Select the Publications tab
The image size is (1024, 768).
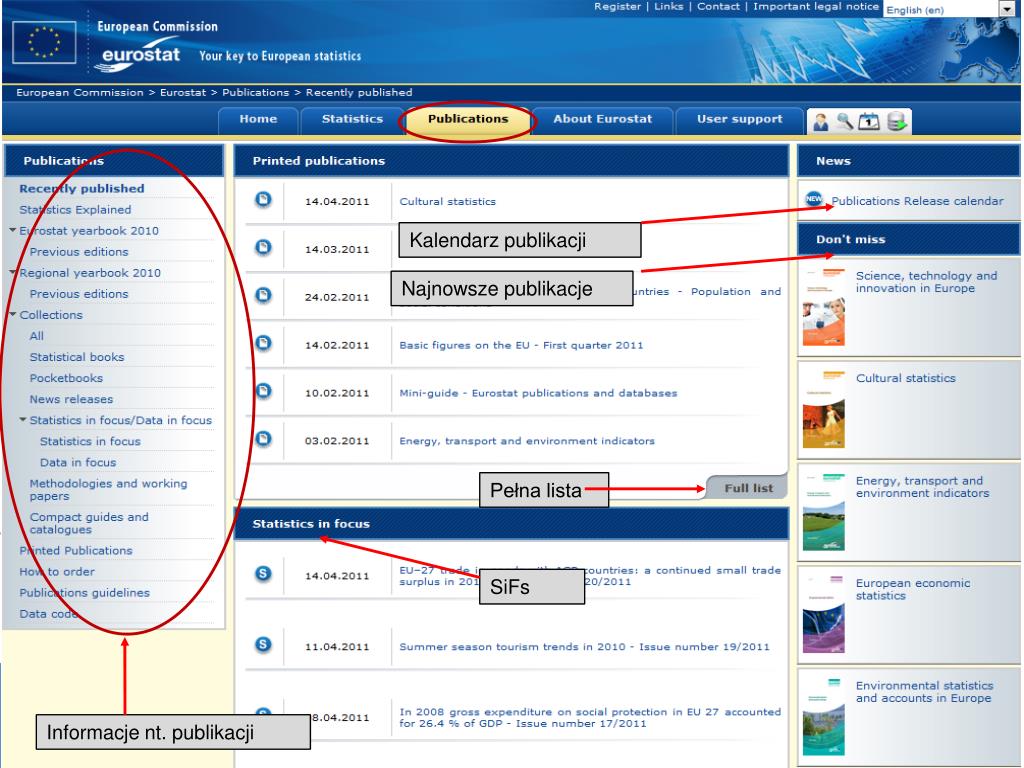[468, 120]
